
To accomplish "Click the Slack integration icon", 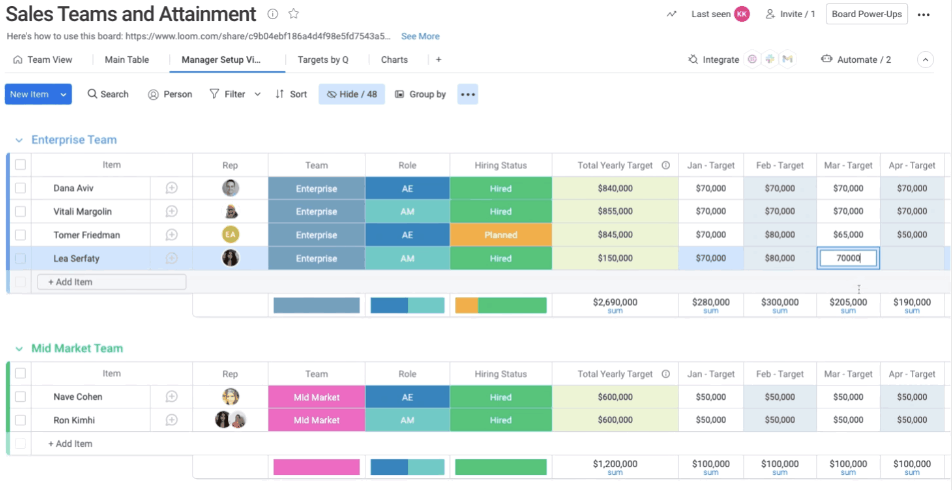I will tap(770, 60).
